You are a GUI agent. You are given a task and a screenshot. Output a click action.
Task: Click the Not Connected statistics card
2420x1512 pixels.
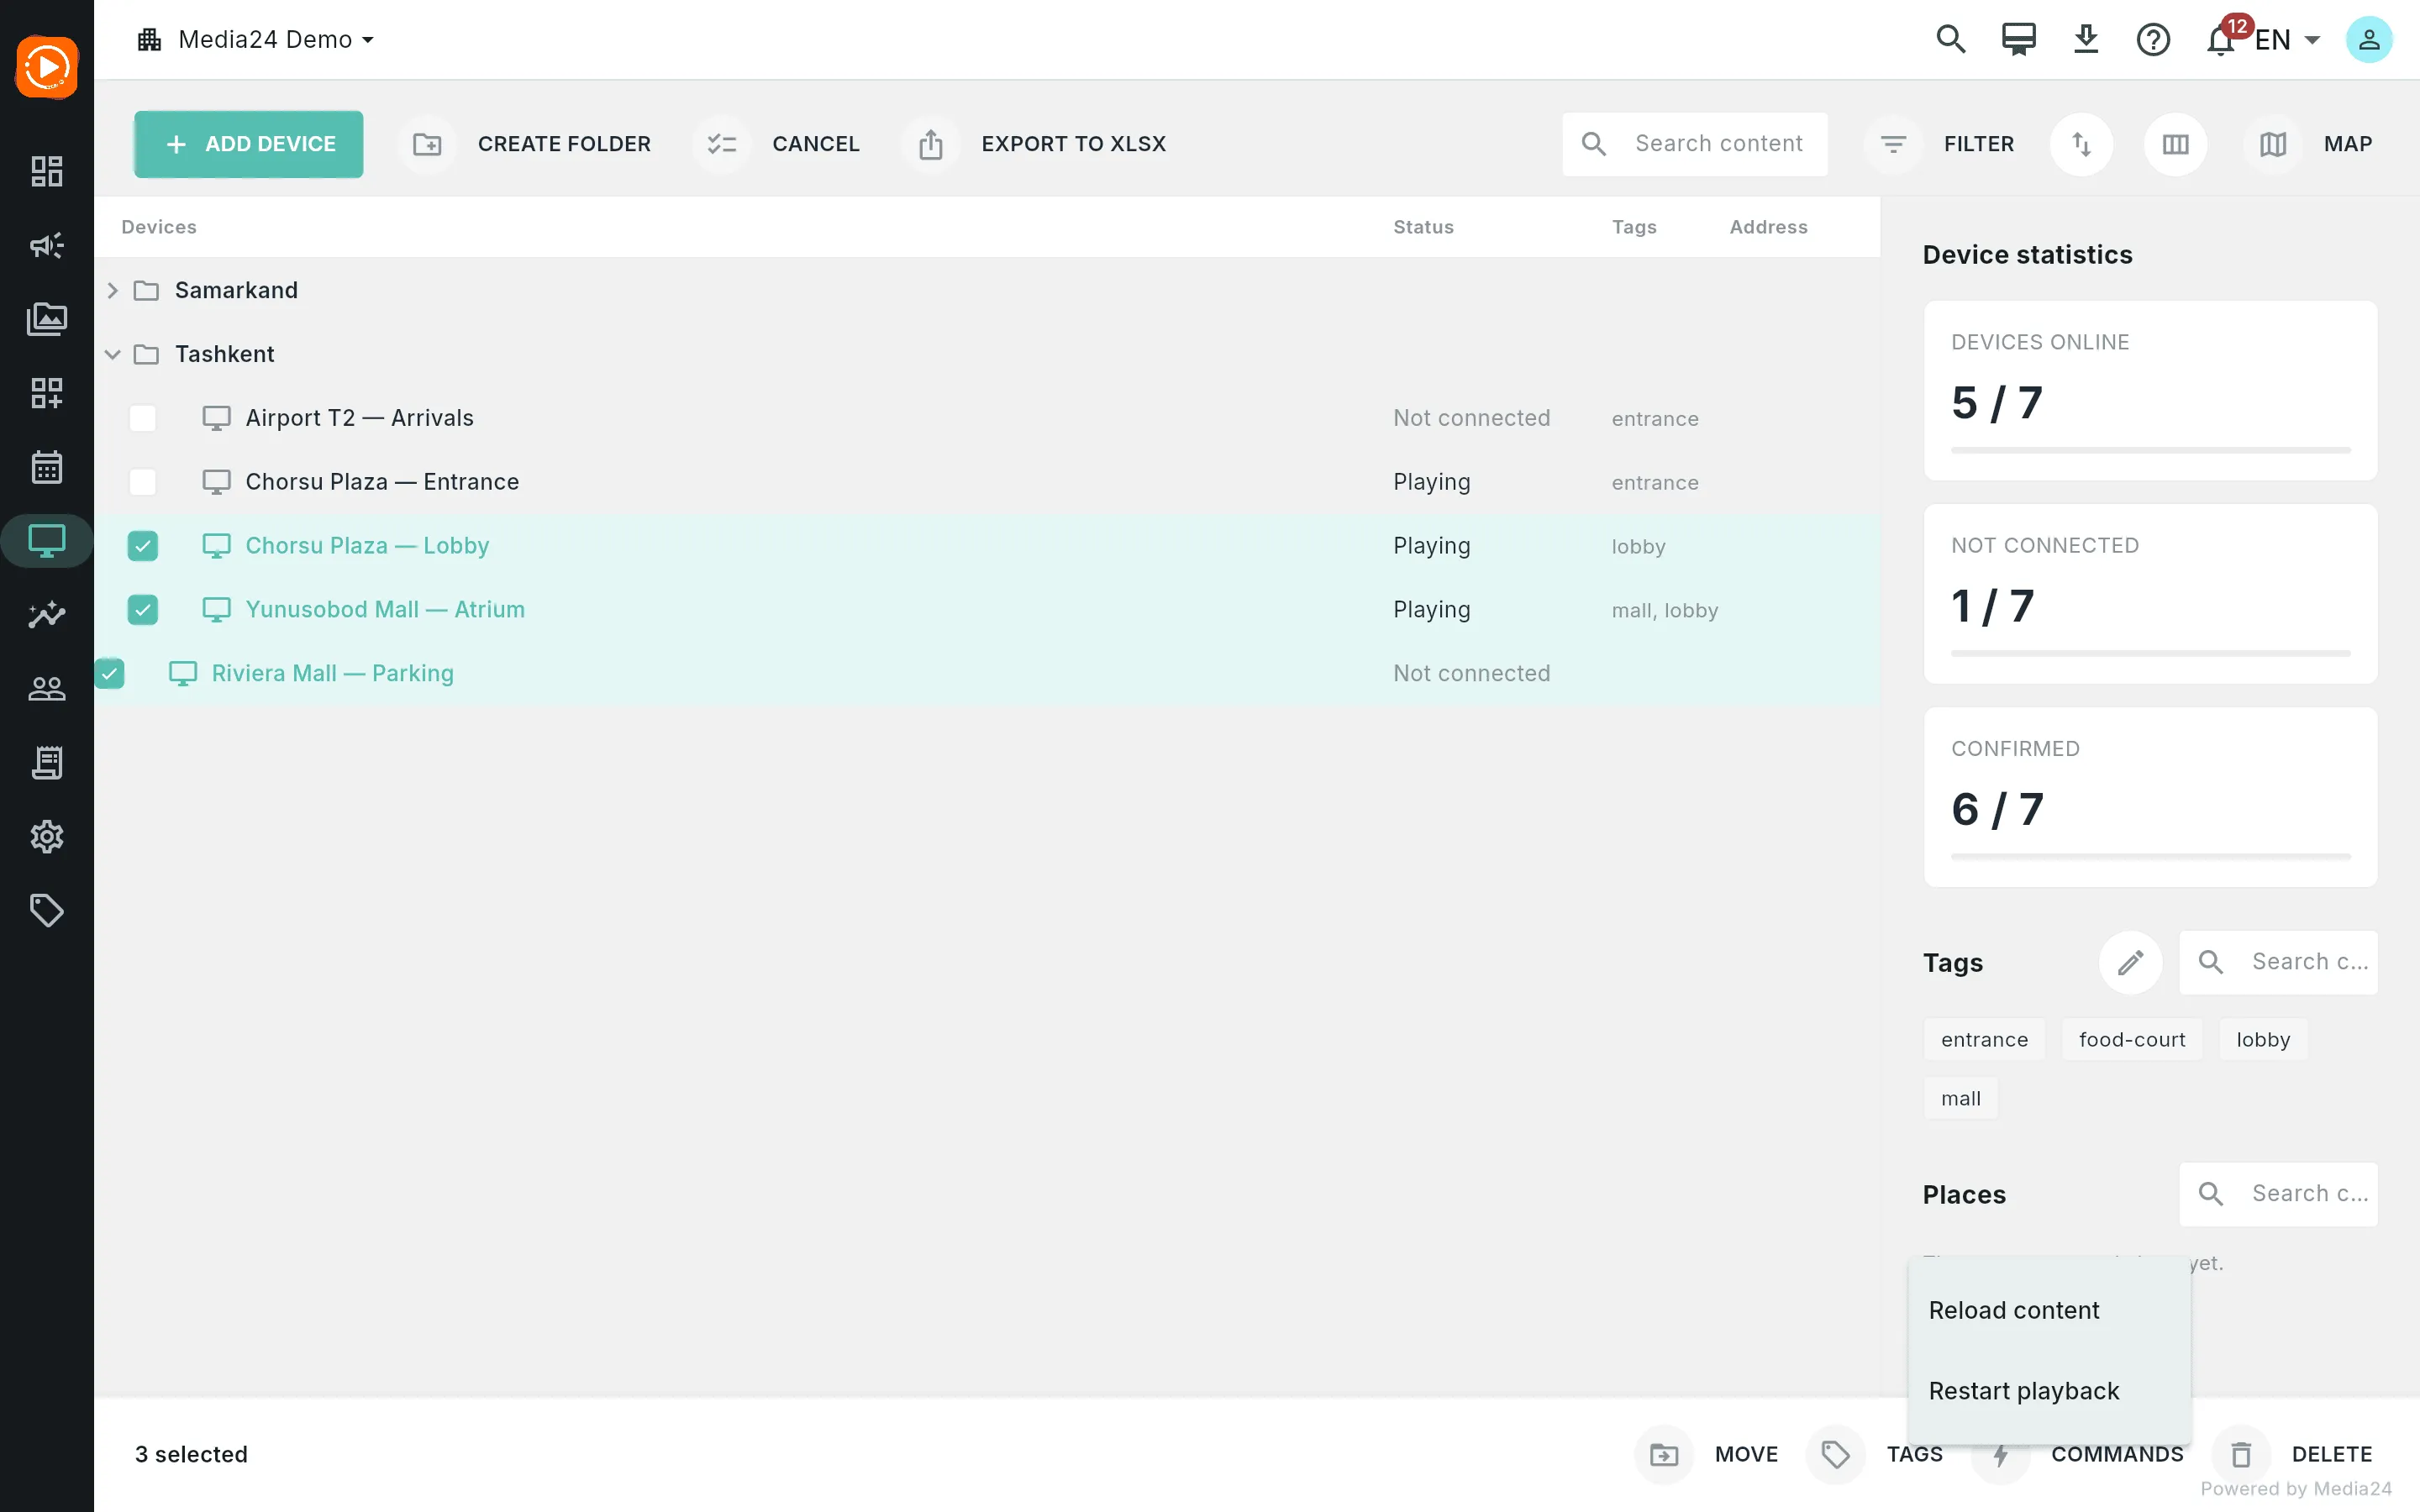2150,594
